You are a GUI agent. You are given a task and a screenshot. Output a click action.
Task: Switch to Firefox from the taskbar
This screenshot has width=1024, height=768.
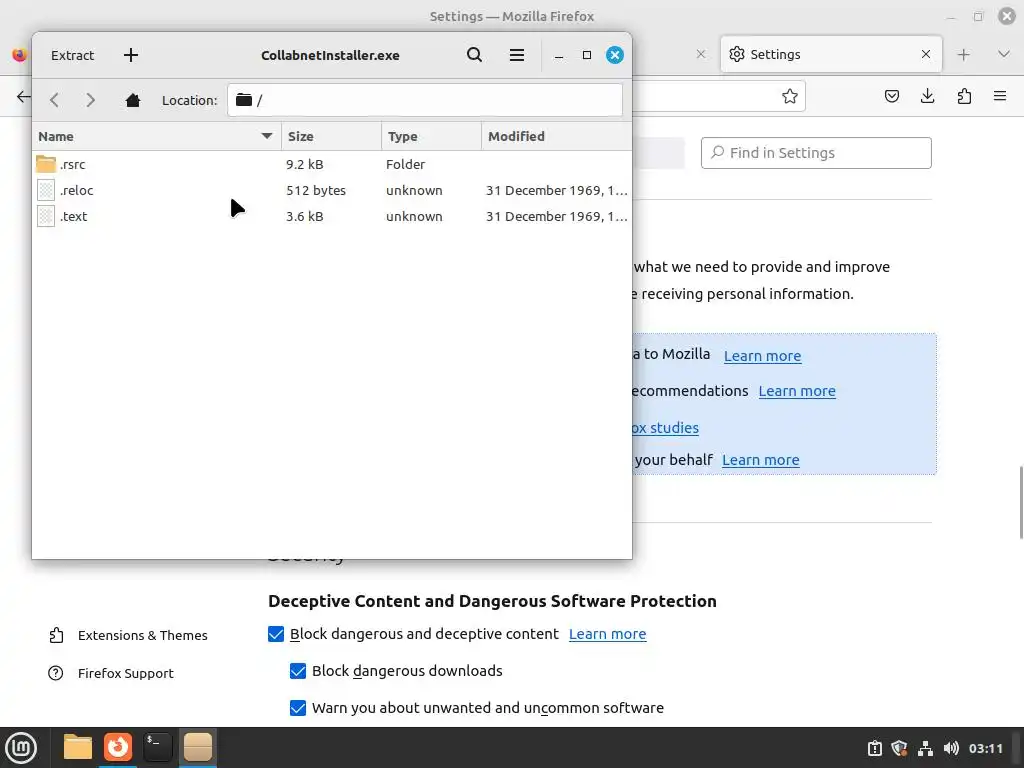tap(118, 747)
